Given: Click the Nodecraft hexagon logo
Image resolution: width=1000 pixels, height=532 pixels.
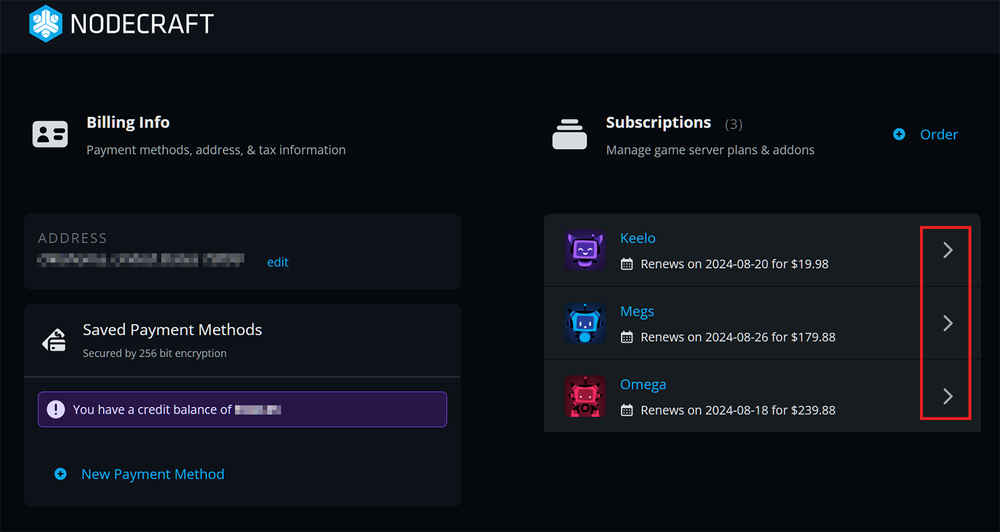Looking at the screenshot, I should [x=45, y=24].
